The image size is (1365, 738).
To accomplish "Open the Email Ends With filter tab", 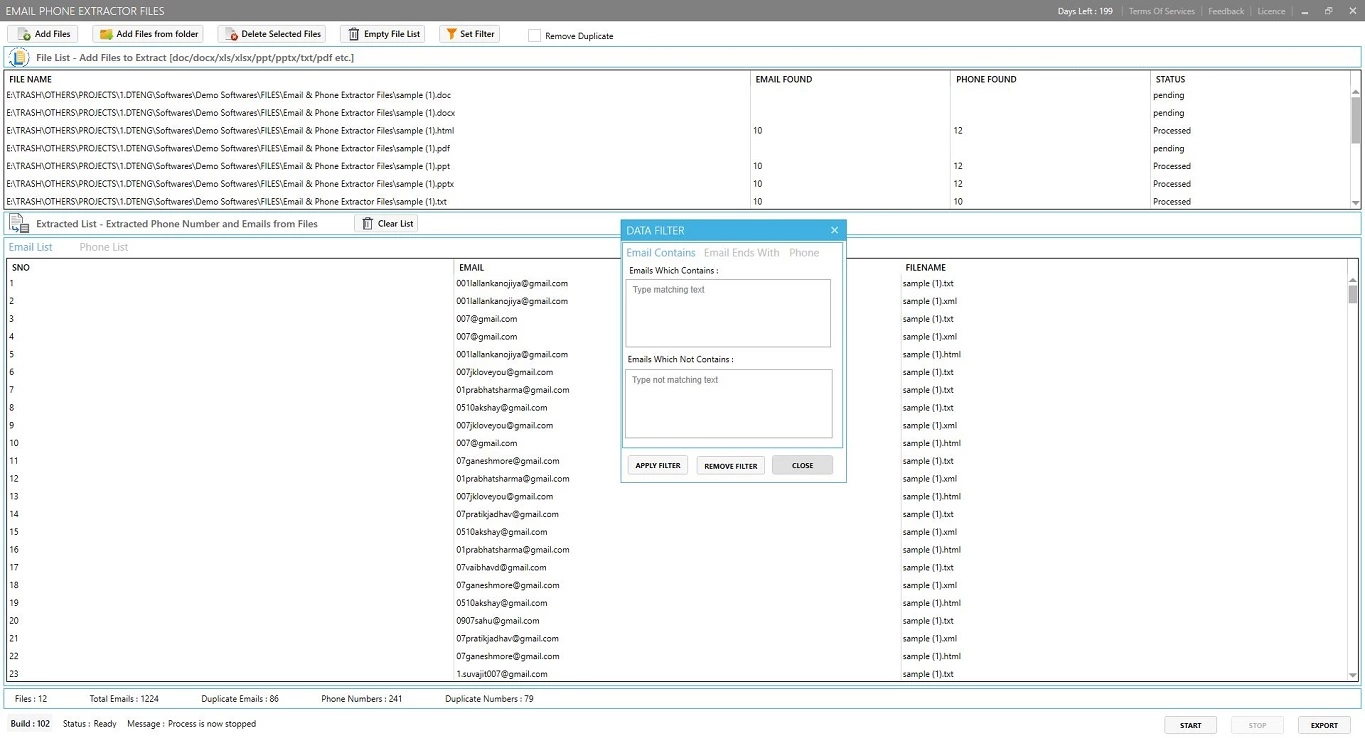I will coord(741,253).
